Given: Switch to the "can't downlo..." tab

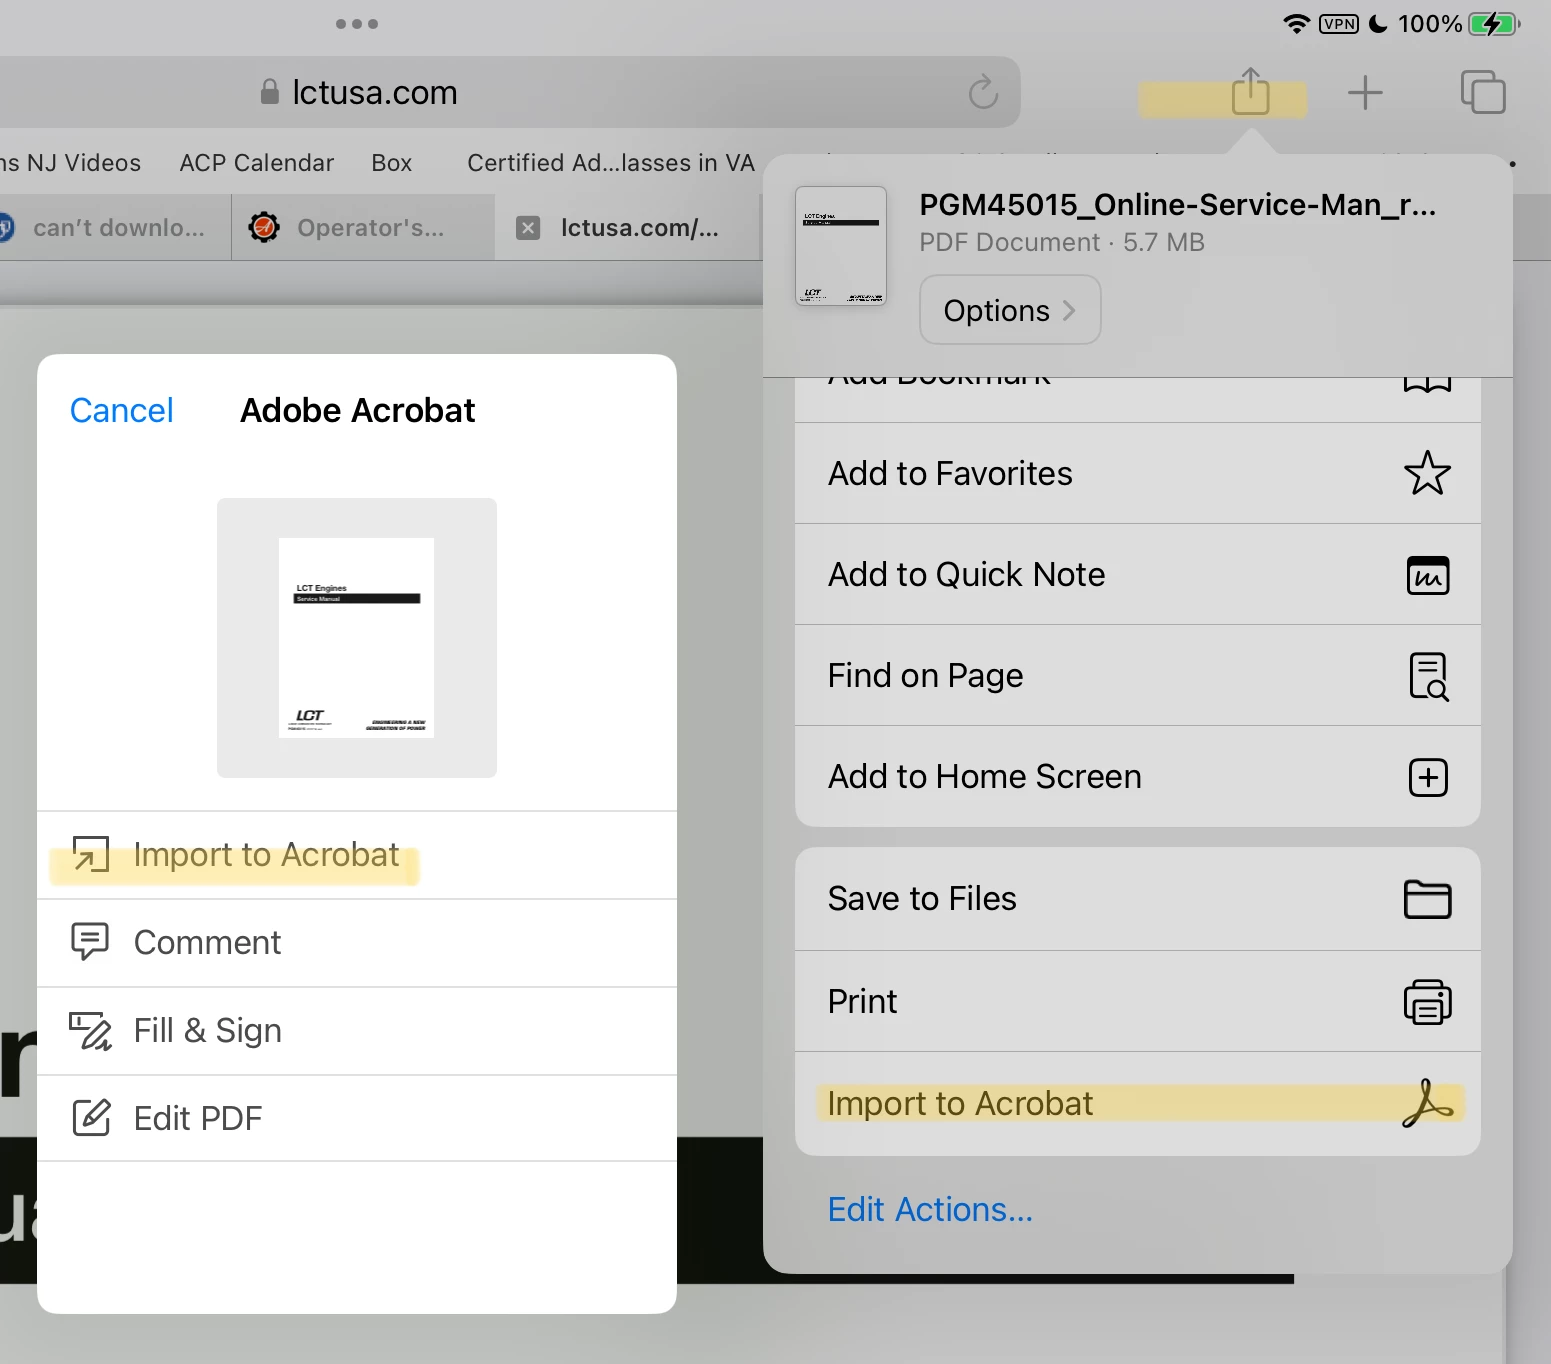Looking at the screenshot, I should (x=115, y=228).
